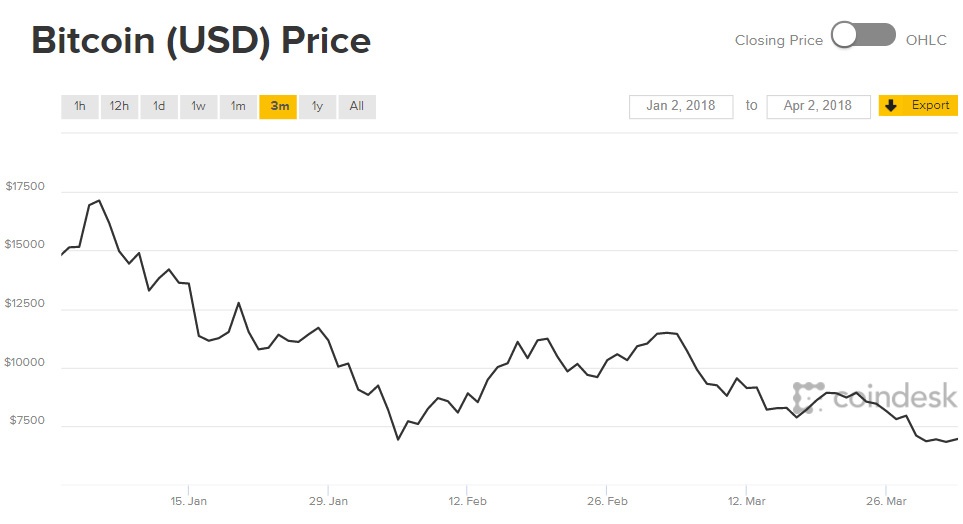Image resolution: width=963 pixels, height=524 pixels.
Task: Select the 1h time range
Action: [80, 106]
